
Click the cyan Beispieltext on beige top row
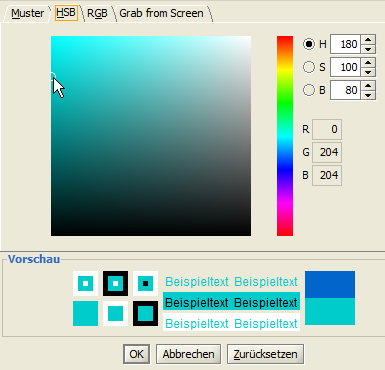click(x=231, y=282)
